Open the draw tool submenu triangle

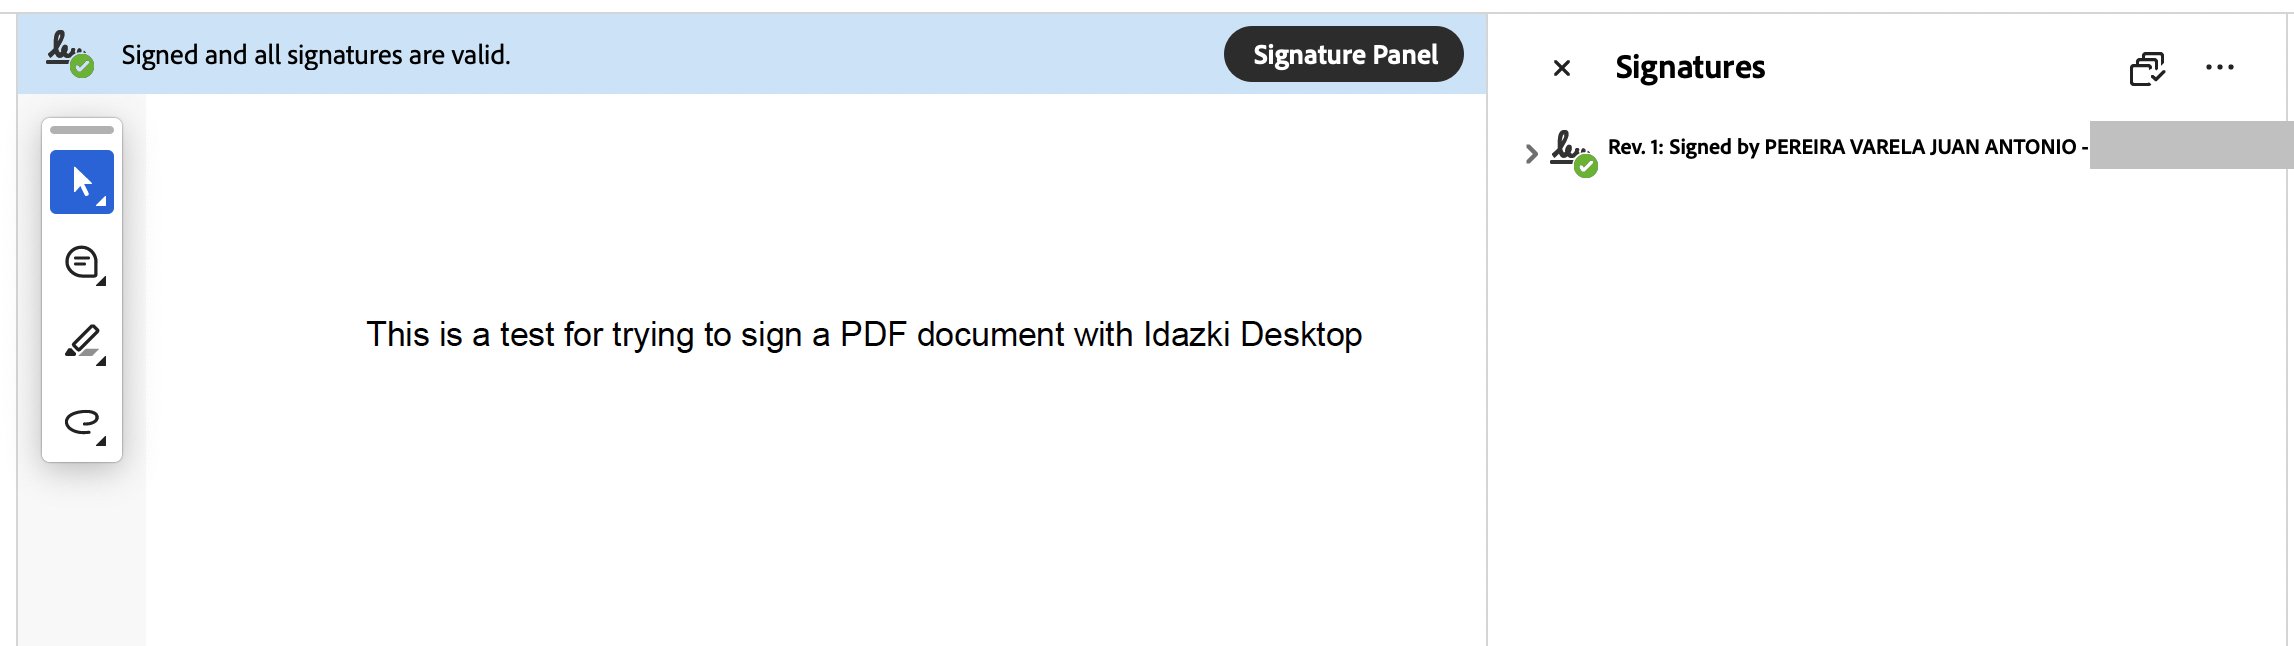pyautogui.click(x=101, y=441)
